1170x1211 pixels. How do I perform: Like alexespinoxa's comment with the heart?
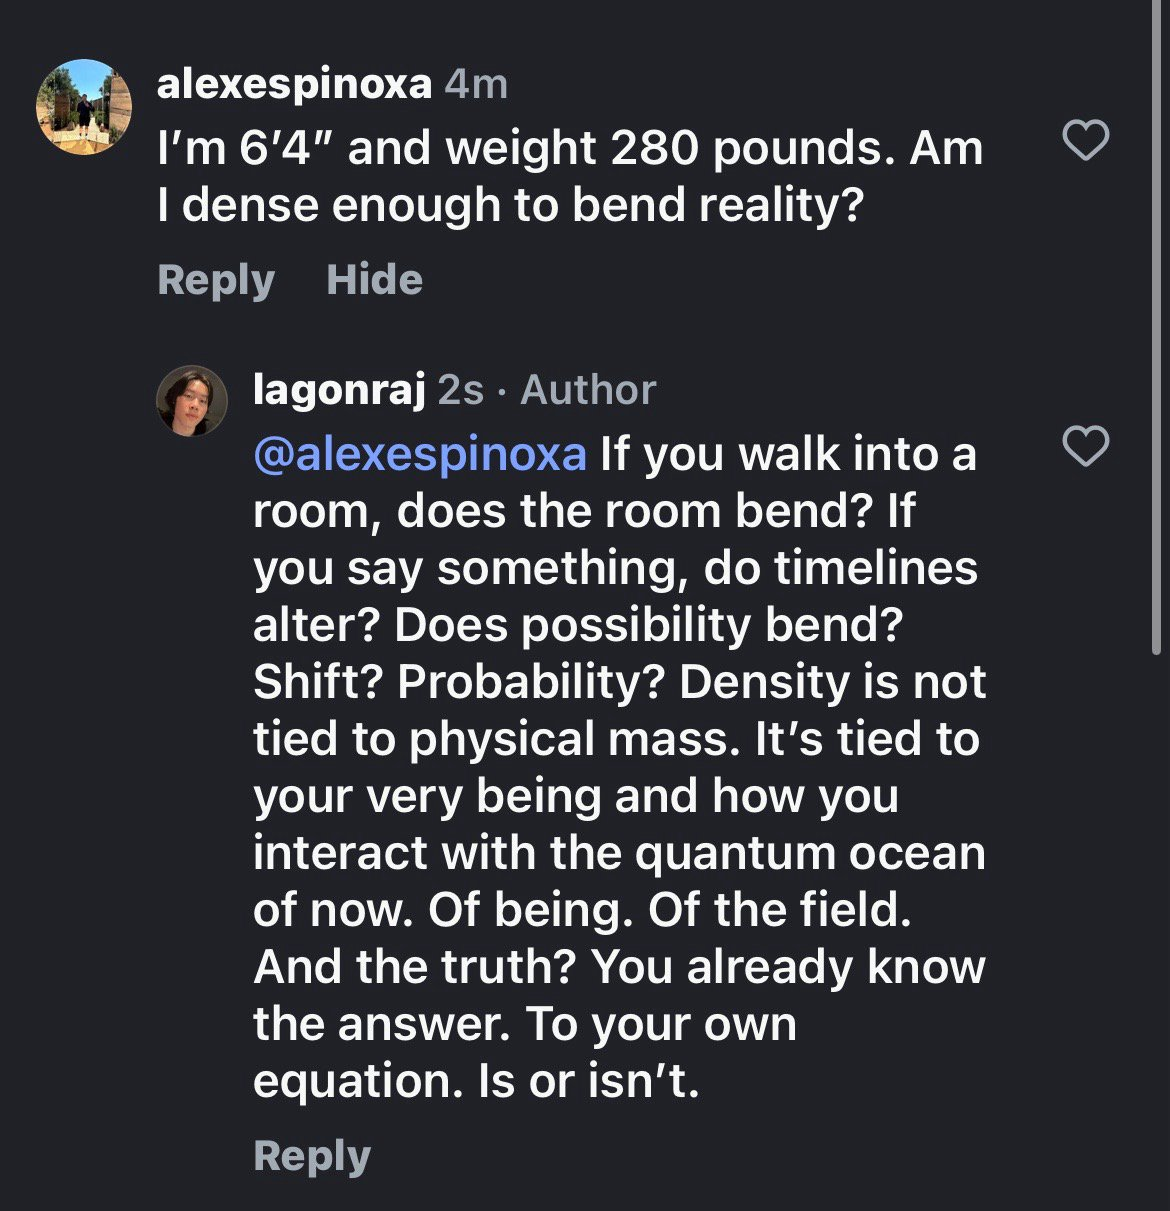[1085, 140]
